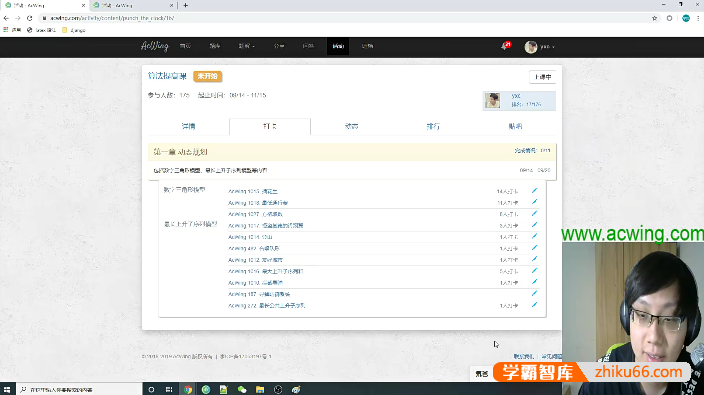Viewport: 704px width, 395px height.
Task: Open the django bookmark in bookmarks bar
Action: click(x=74, y=30)
